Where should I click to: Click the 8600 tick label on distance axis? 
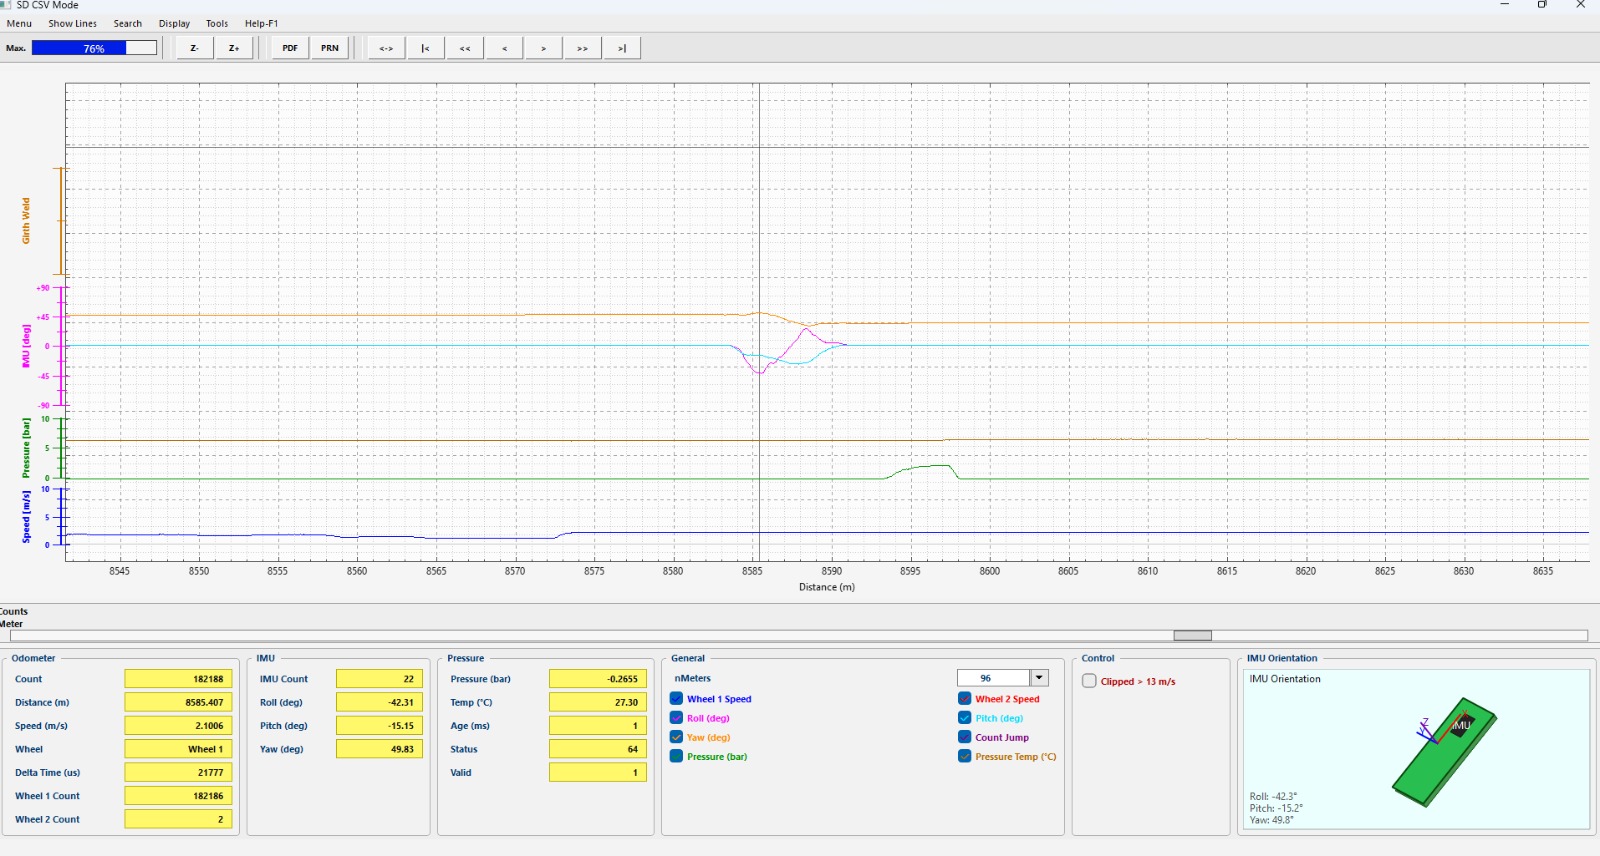(989, 571)
